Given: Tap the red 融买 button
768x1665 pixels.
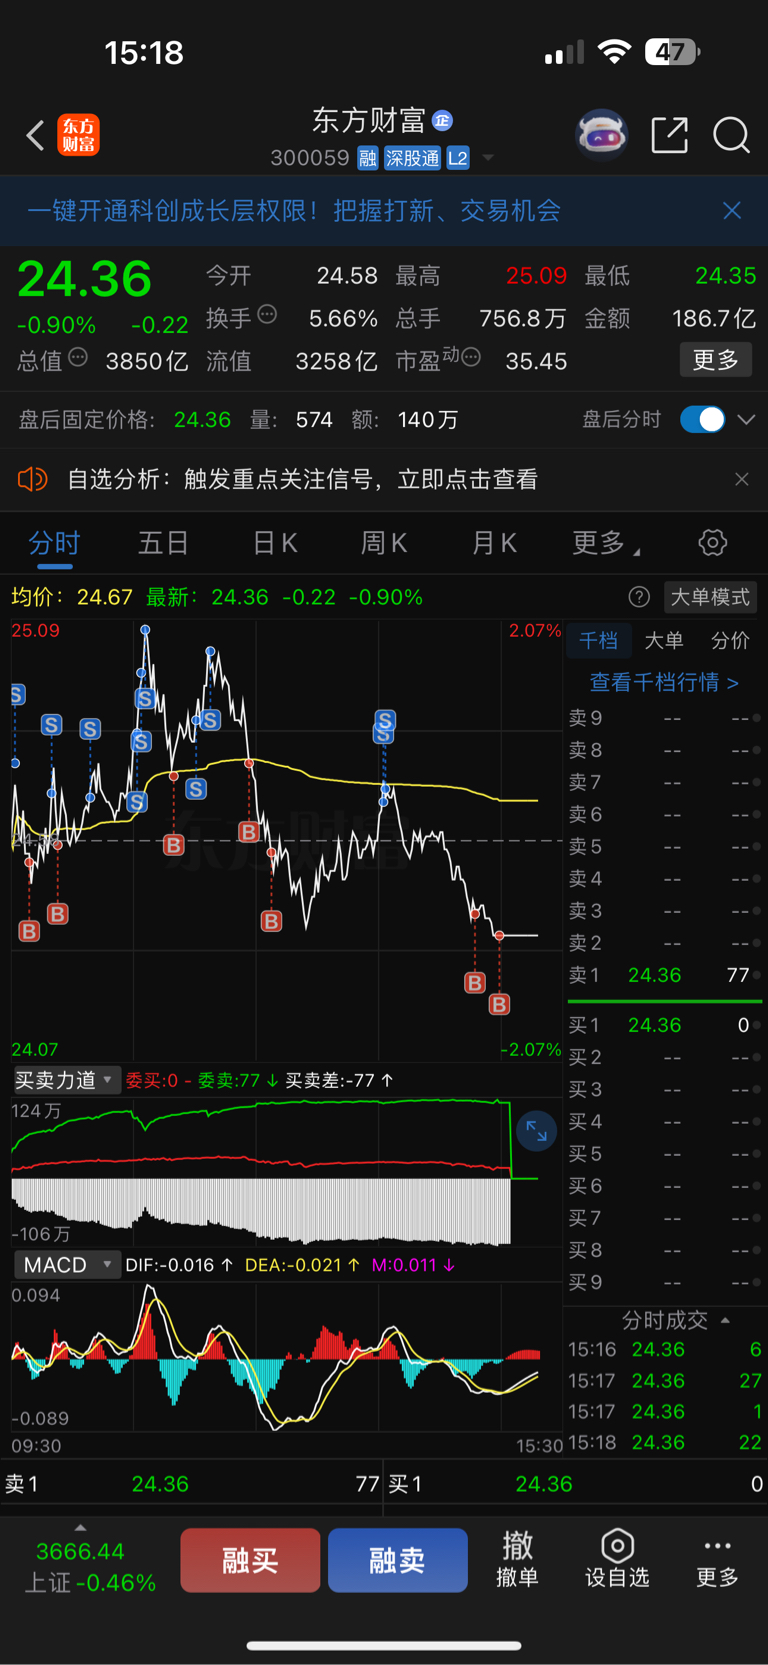Looking at the screenshot, I should coord(250,1560).
